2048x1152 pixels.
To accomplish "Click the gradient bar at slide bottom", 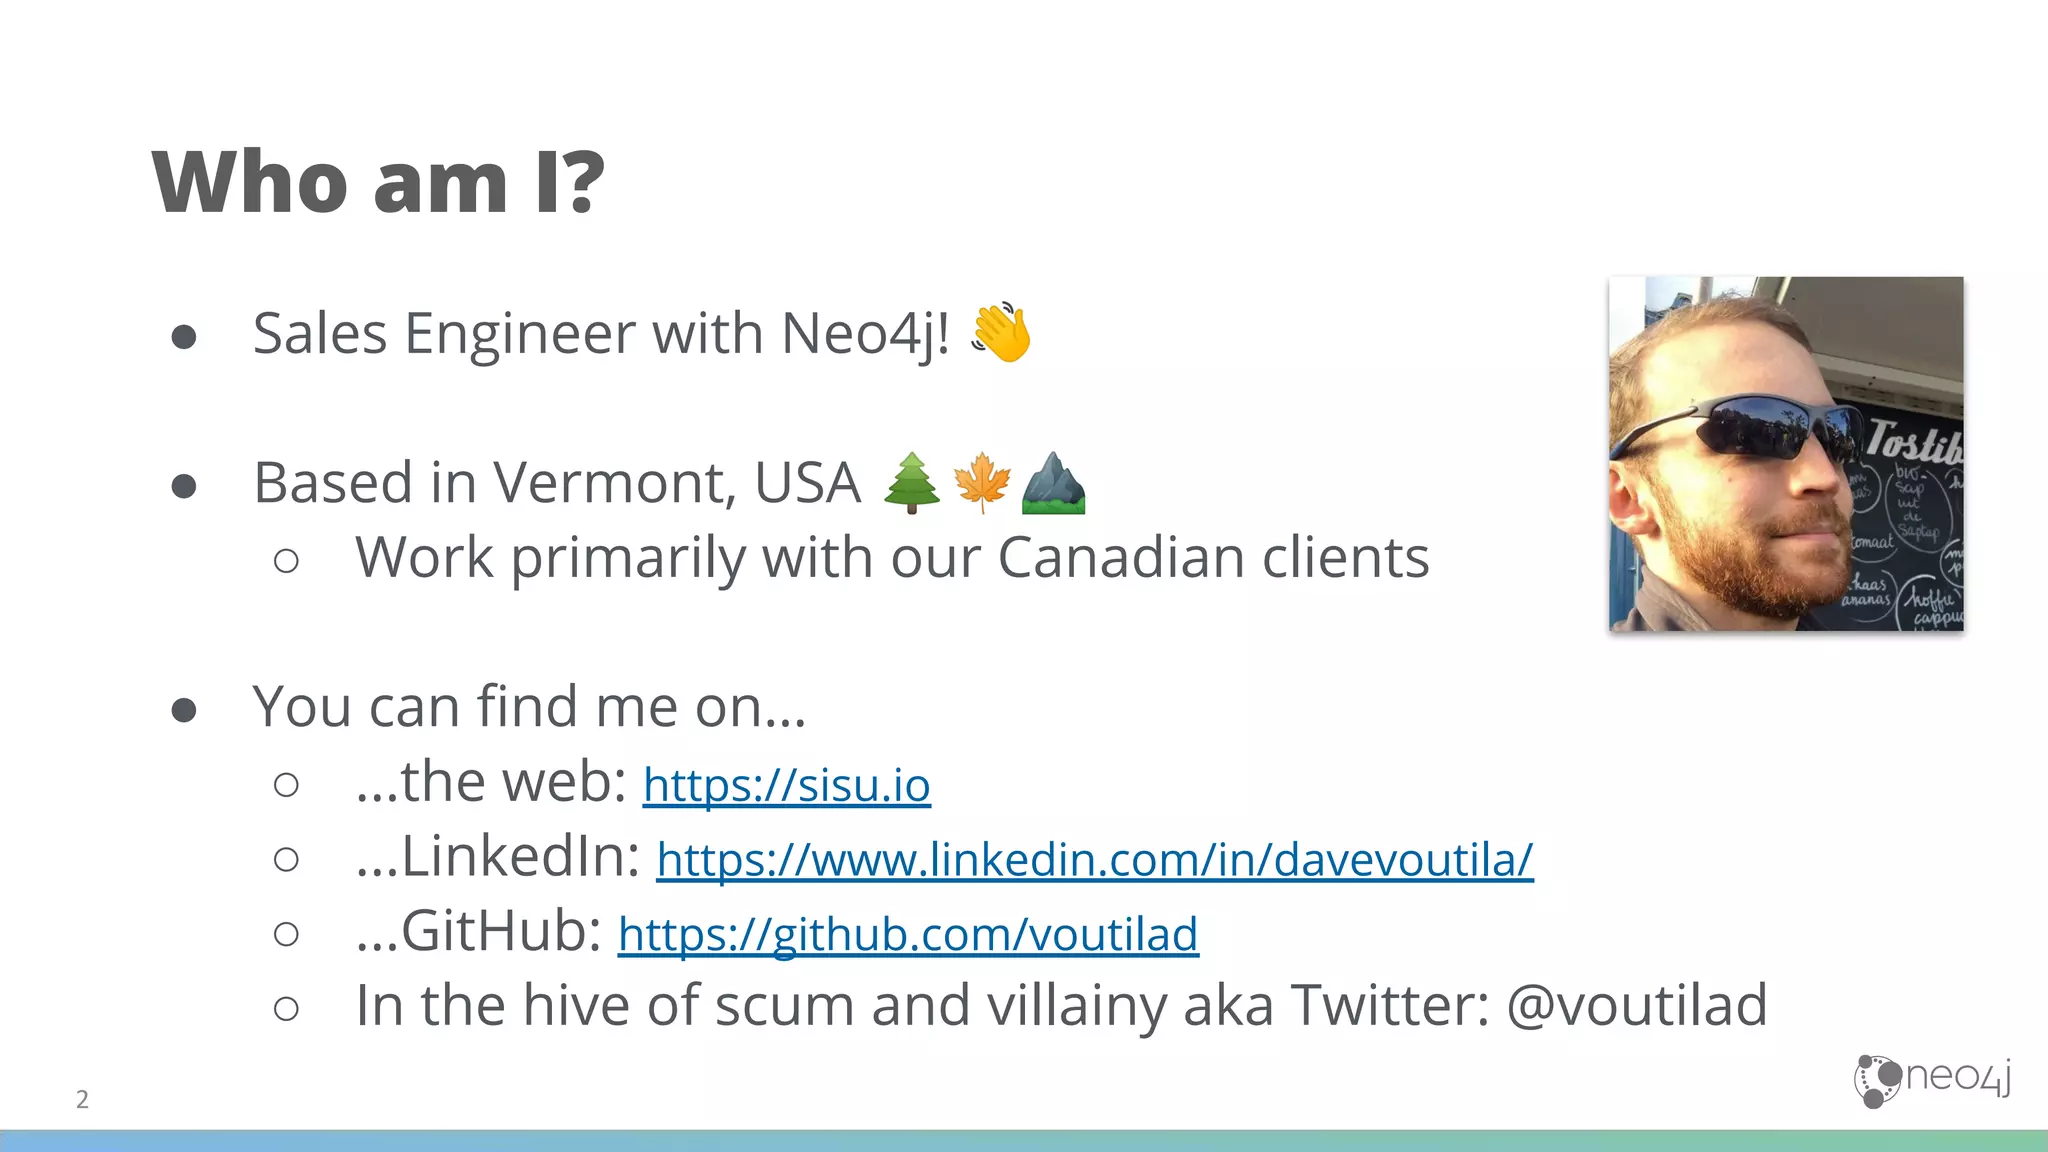I will pos(1024,1141).
